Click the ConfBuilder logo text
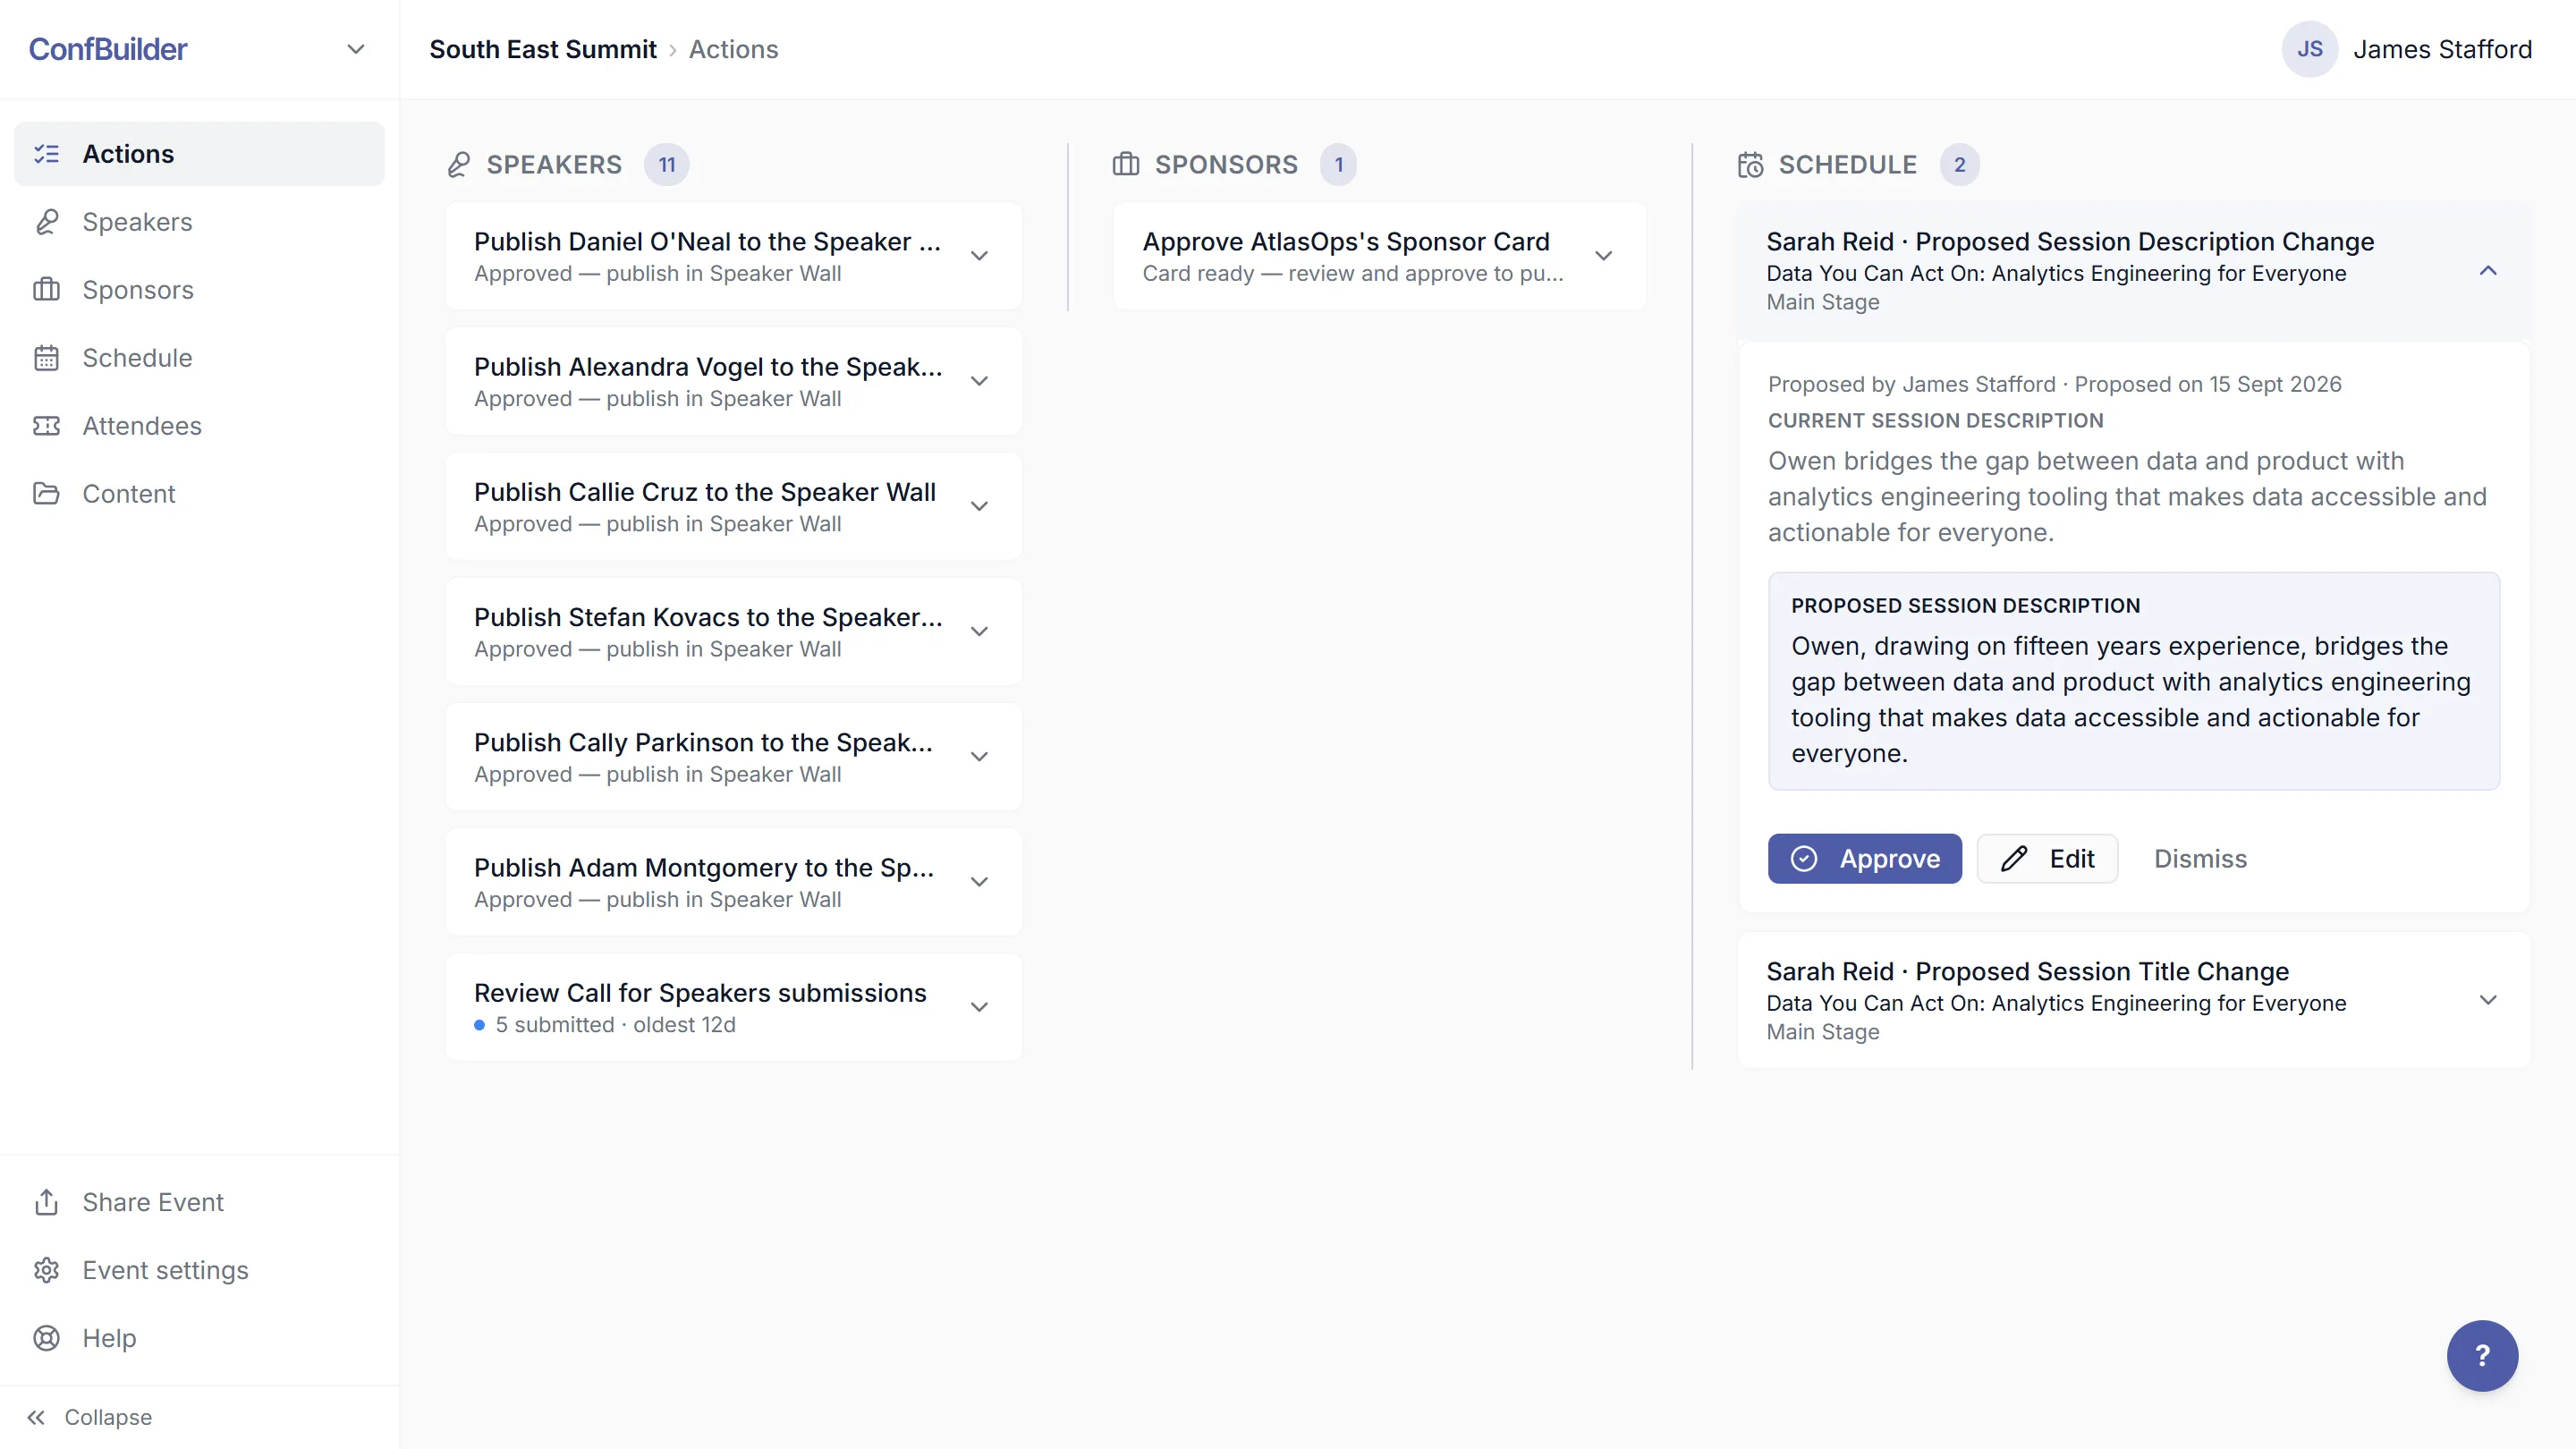 point(108,49)
